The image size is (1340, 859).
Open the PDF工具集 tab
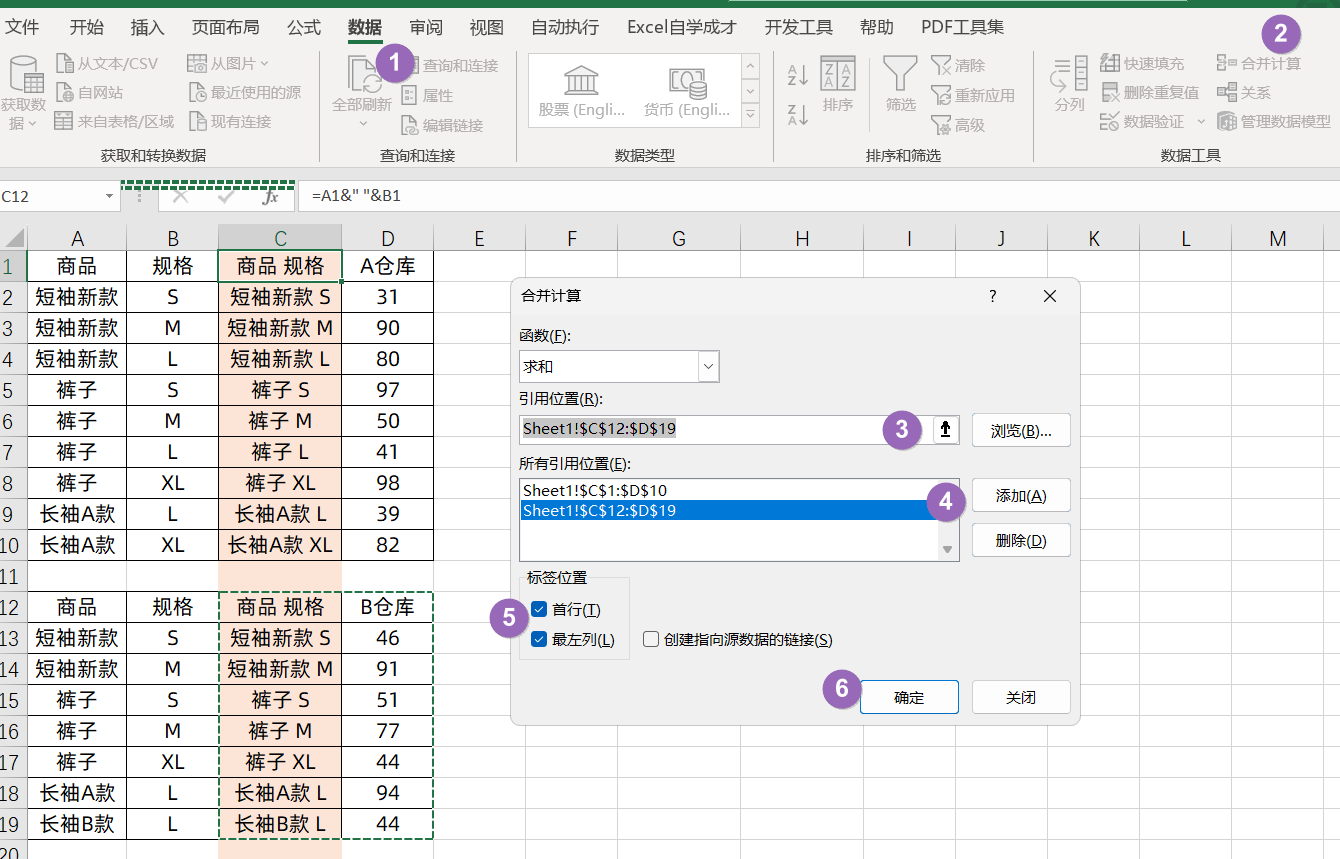963,27
